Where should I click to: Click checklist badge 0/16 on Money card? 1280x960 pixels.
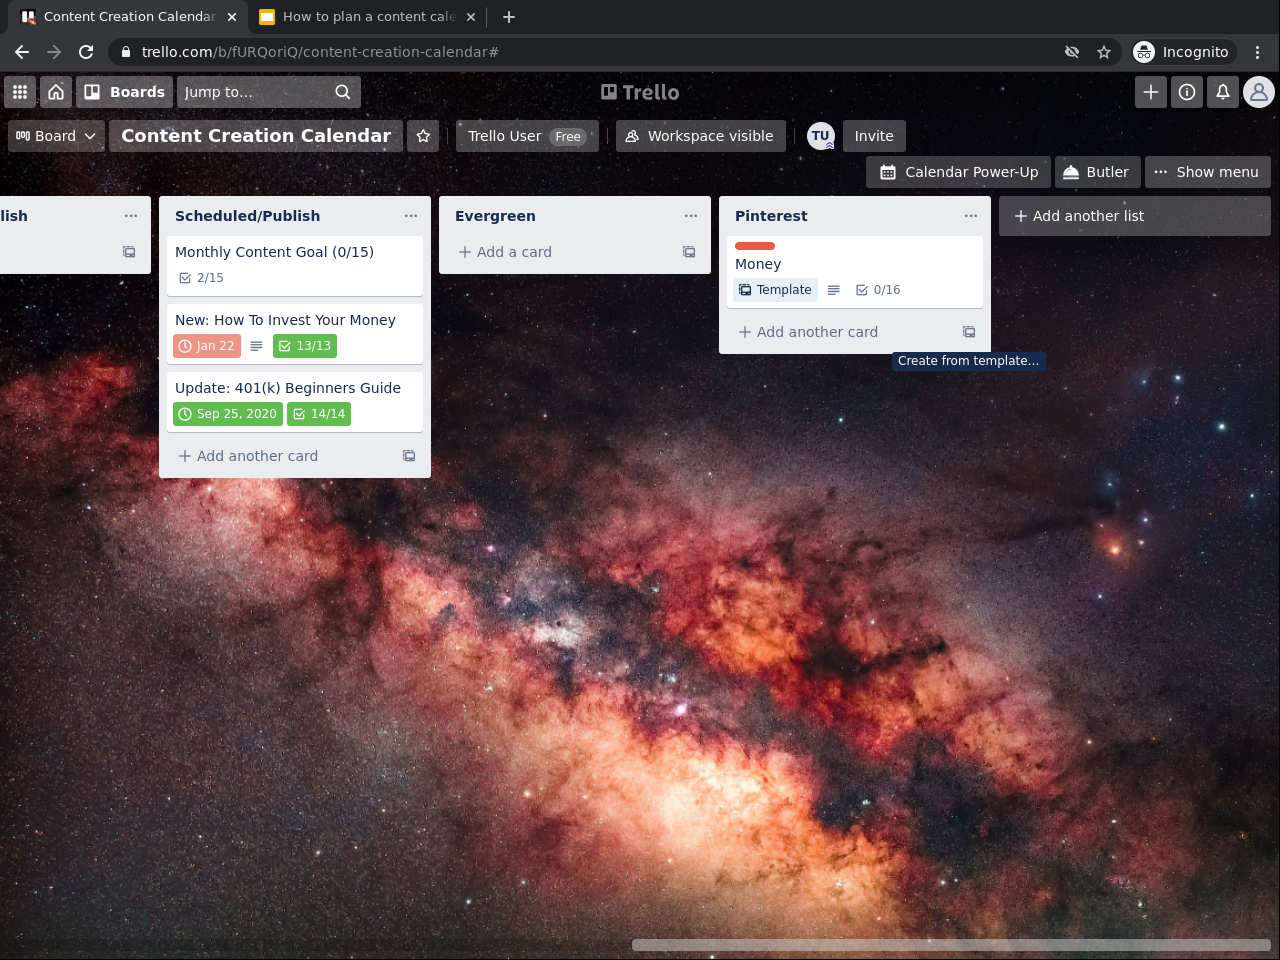(878, 290)
